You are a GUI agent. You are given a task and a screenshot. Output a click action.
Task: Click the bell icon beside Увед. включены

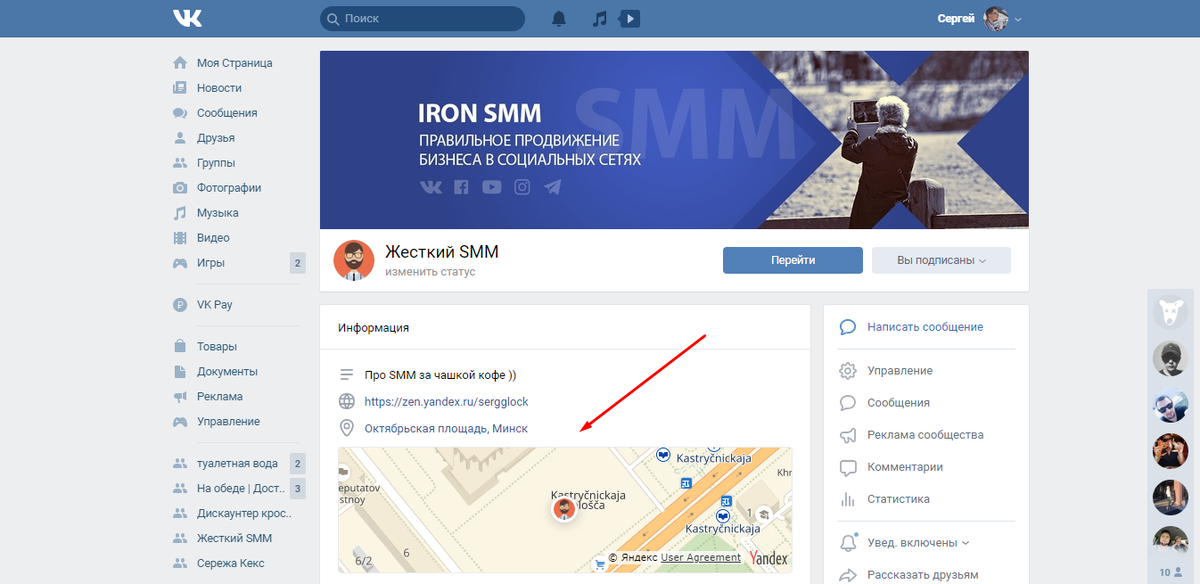point(848,542)
